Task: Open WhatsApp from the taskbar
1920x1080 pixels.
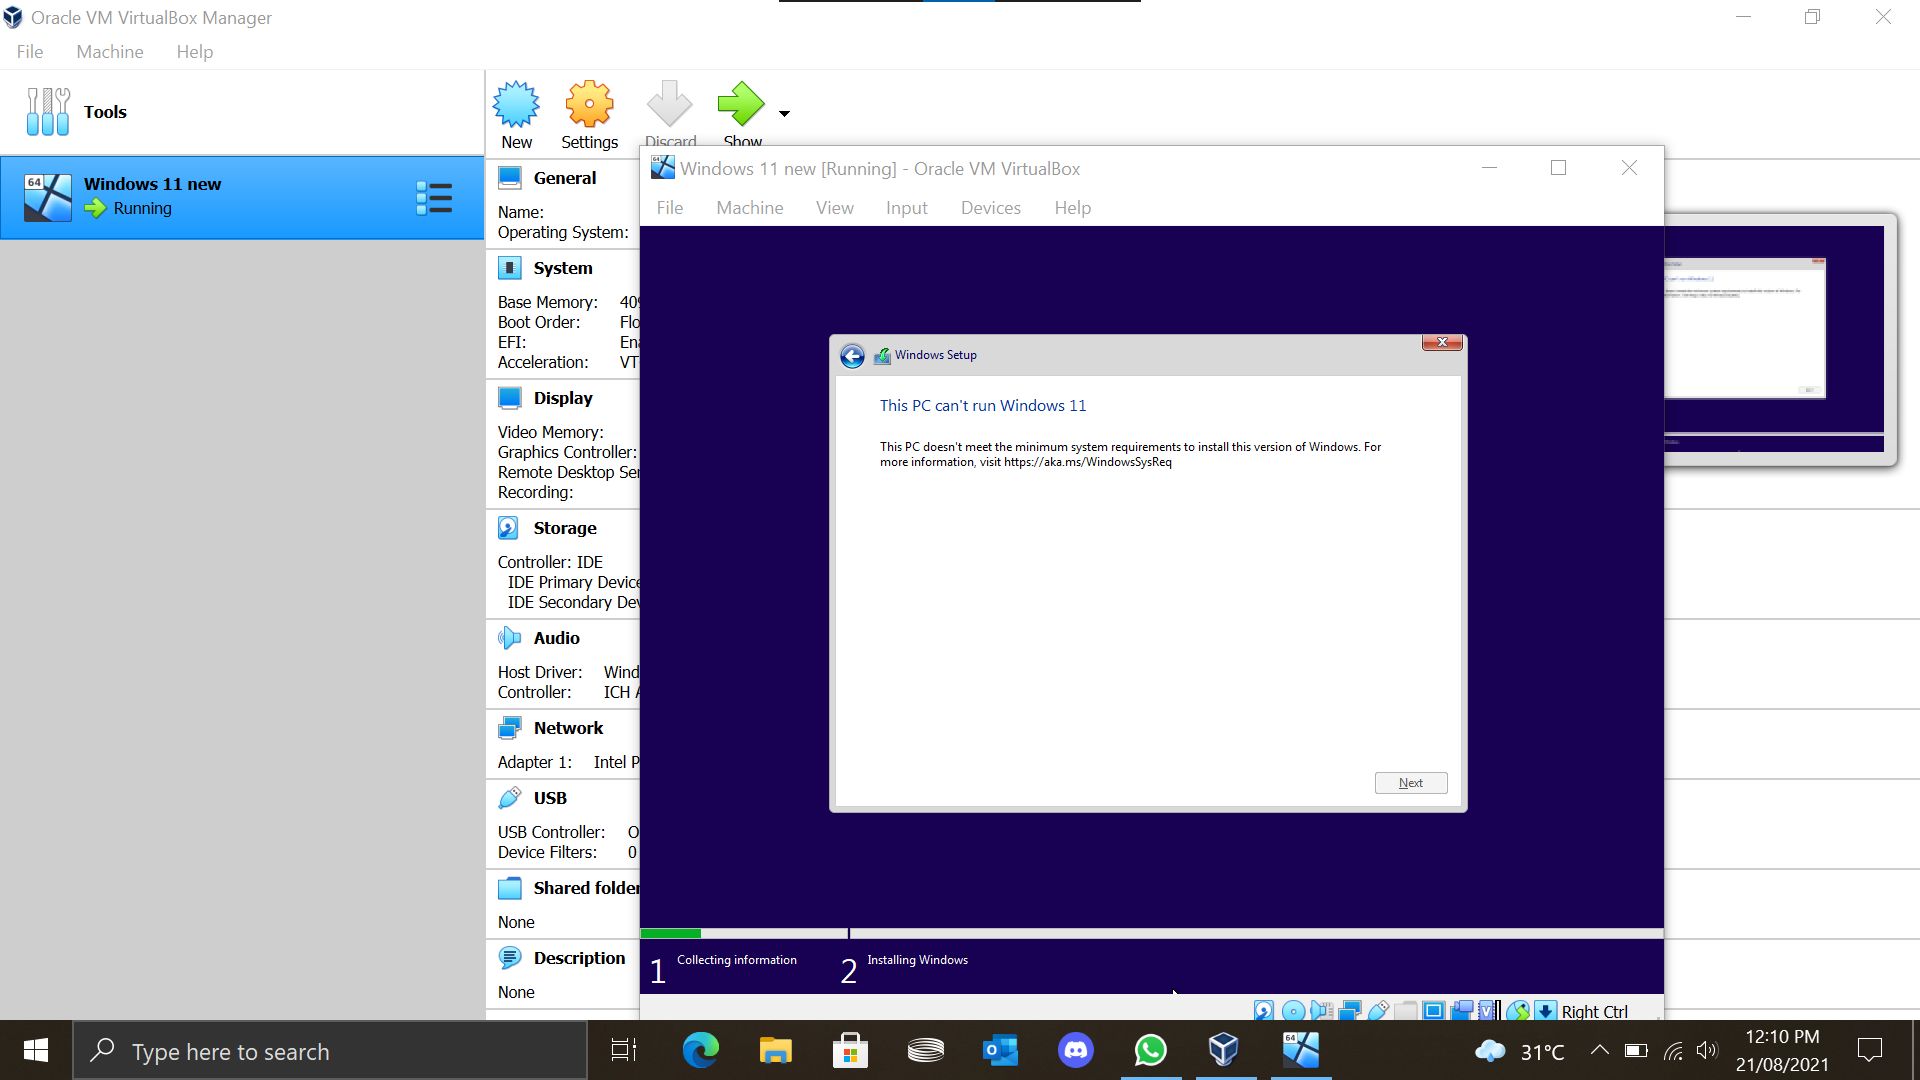Action: point(1150,1050)
